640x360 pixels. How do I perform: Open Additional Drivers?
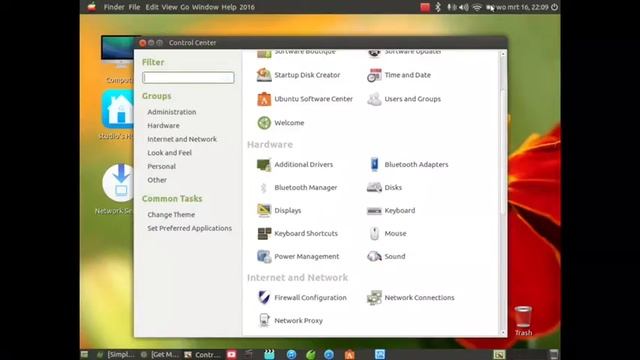pyautogui.click(x=295, y=164)
